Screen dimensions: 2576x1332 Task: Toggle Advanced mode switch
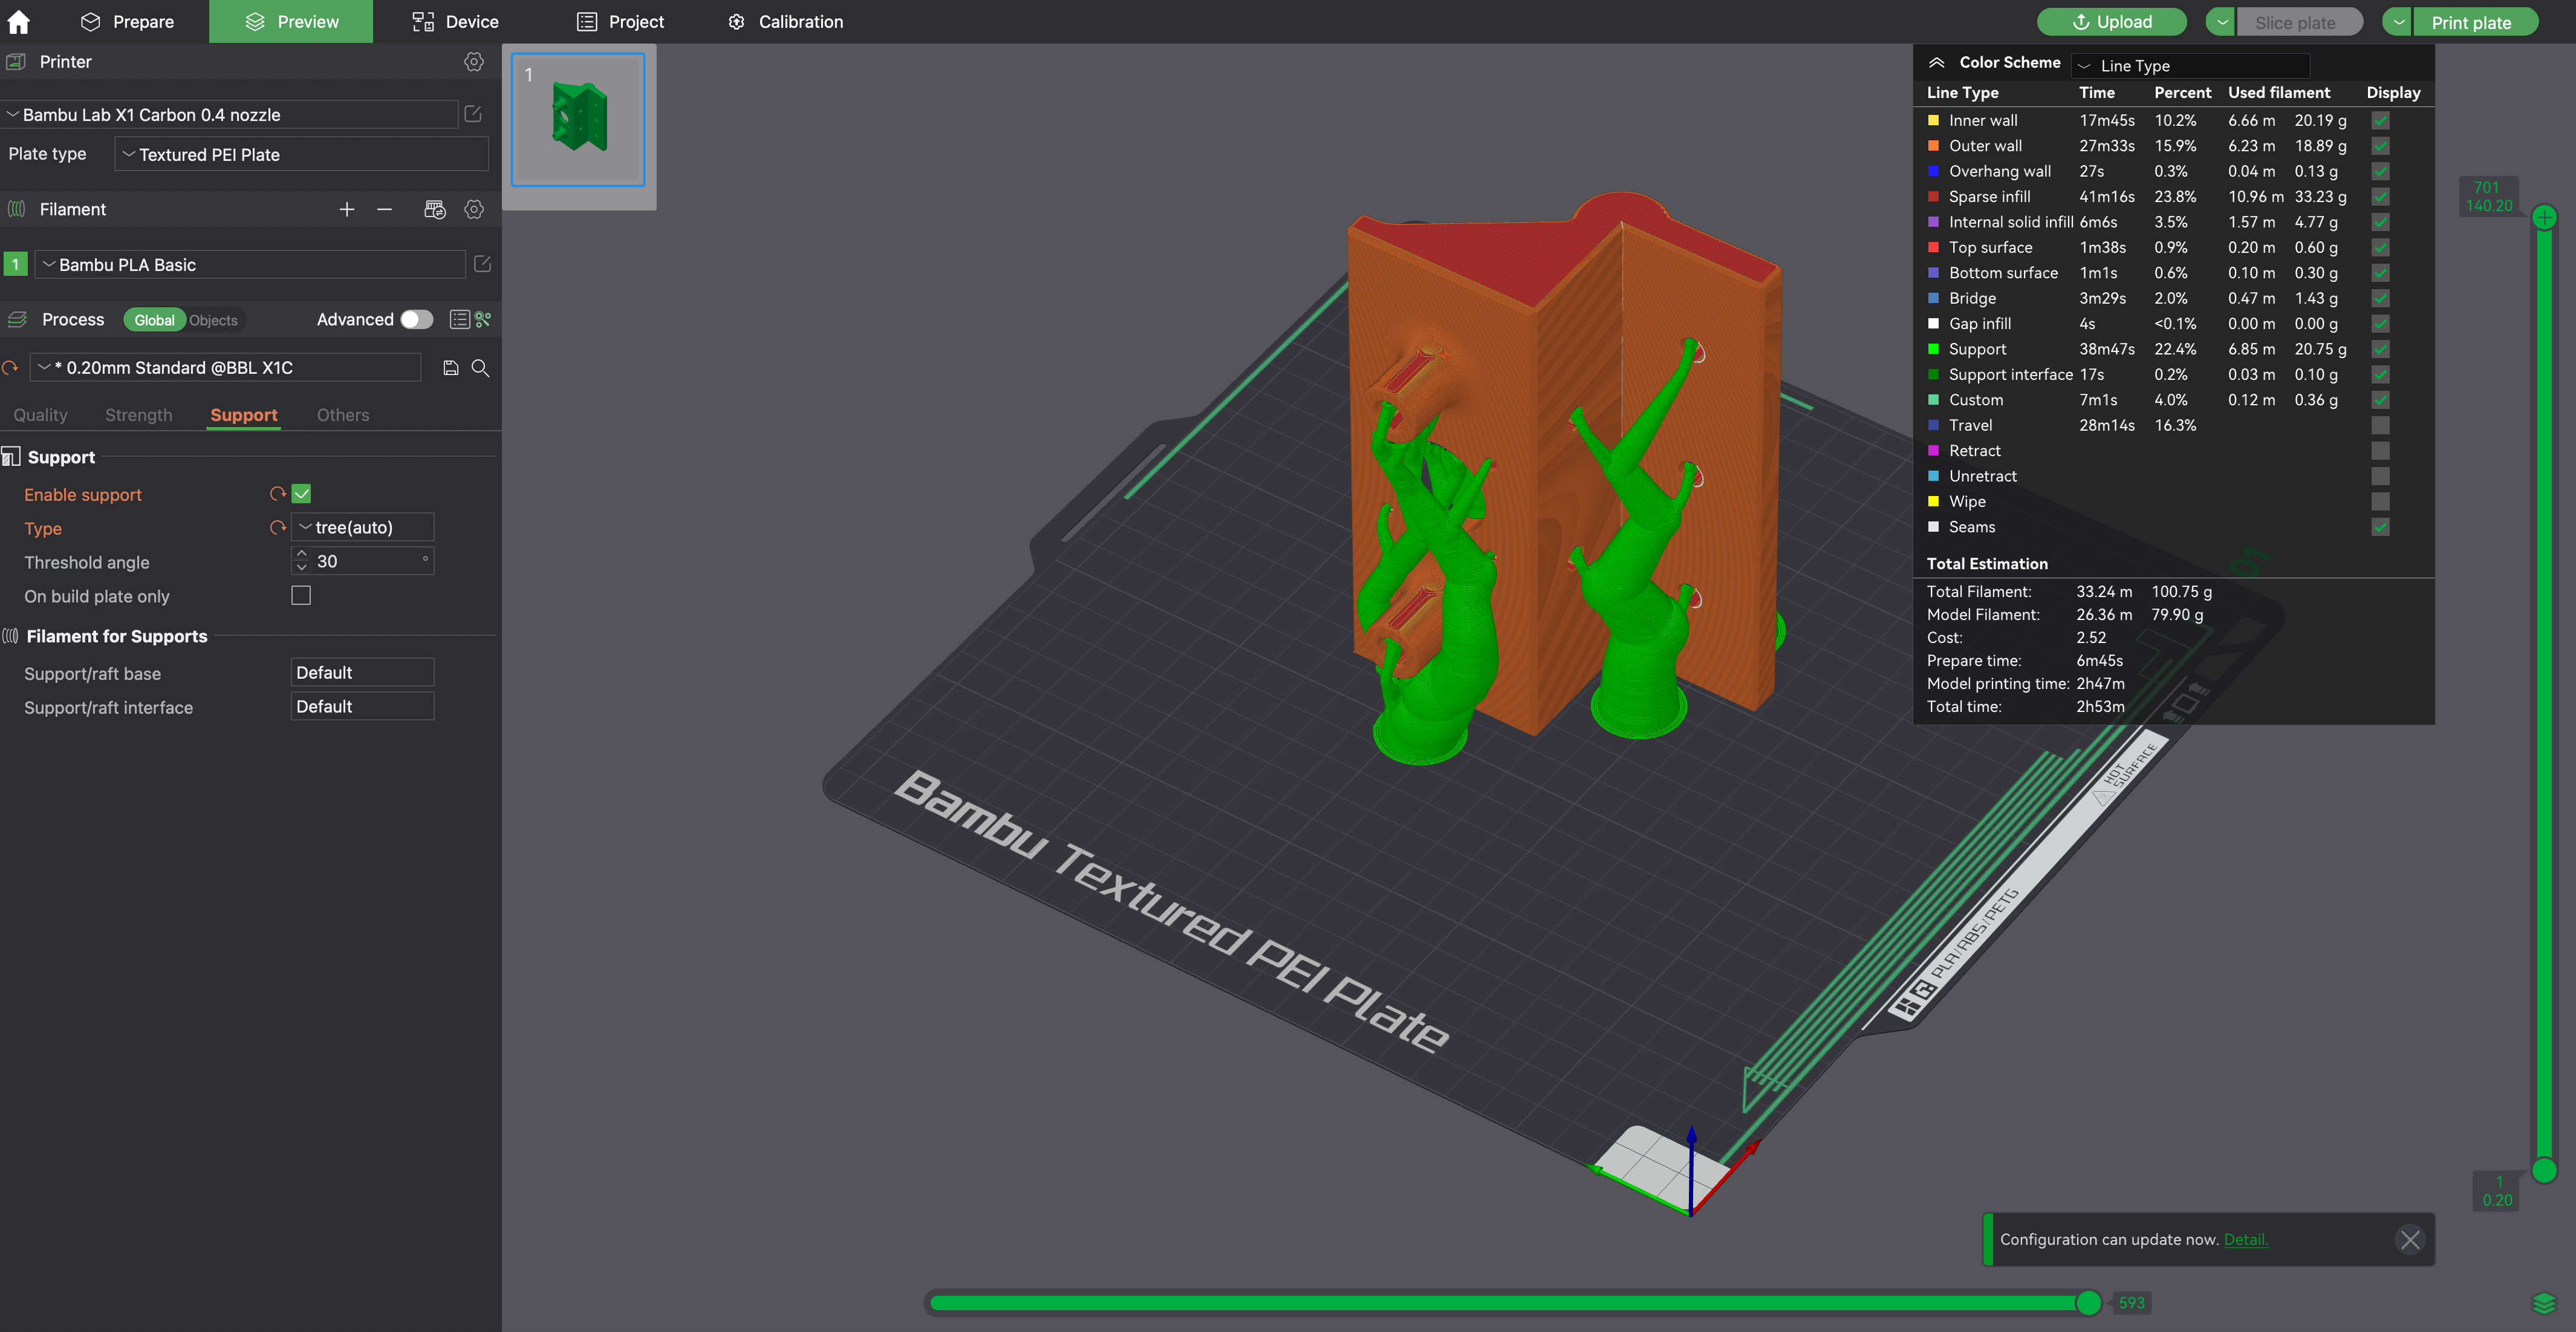(x=417, y=319)
